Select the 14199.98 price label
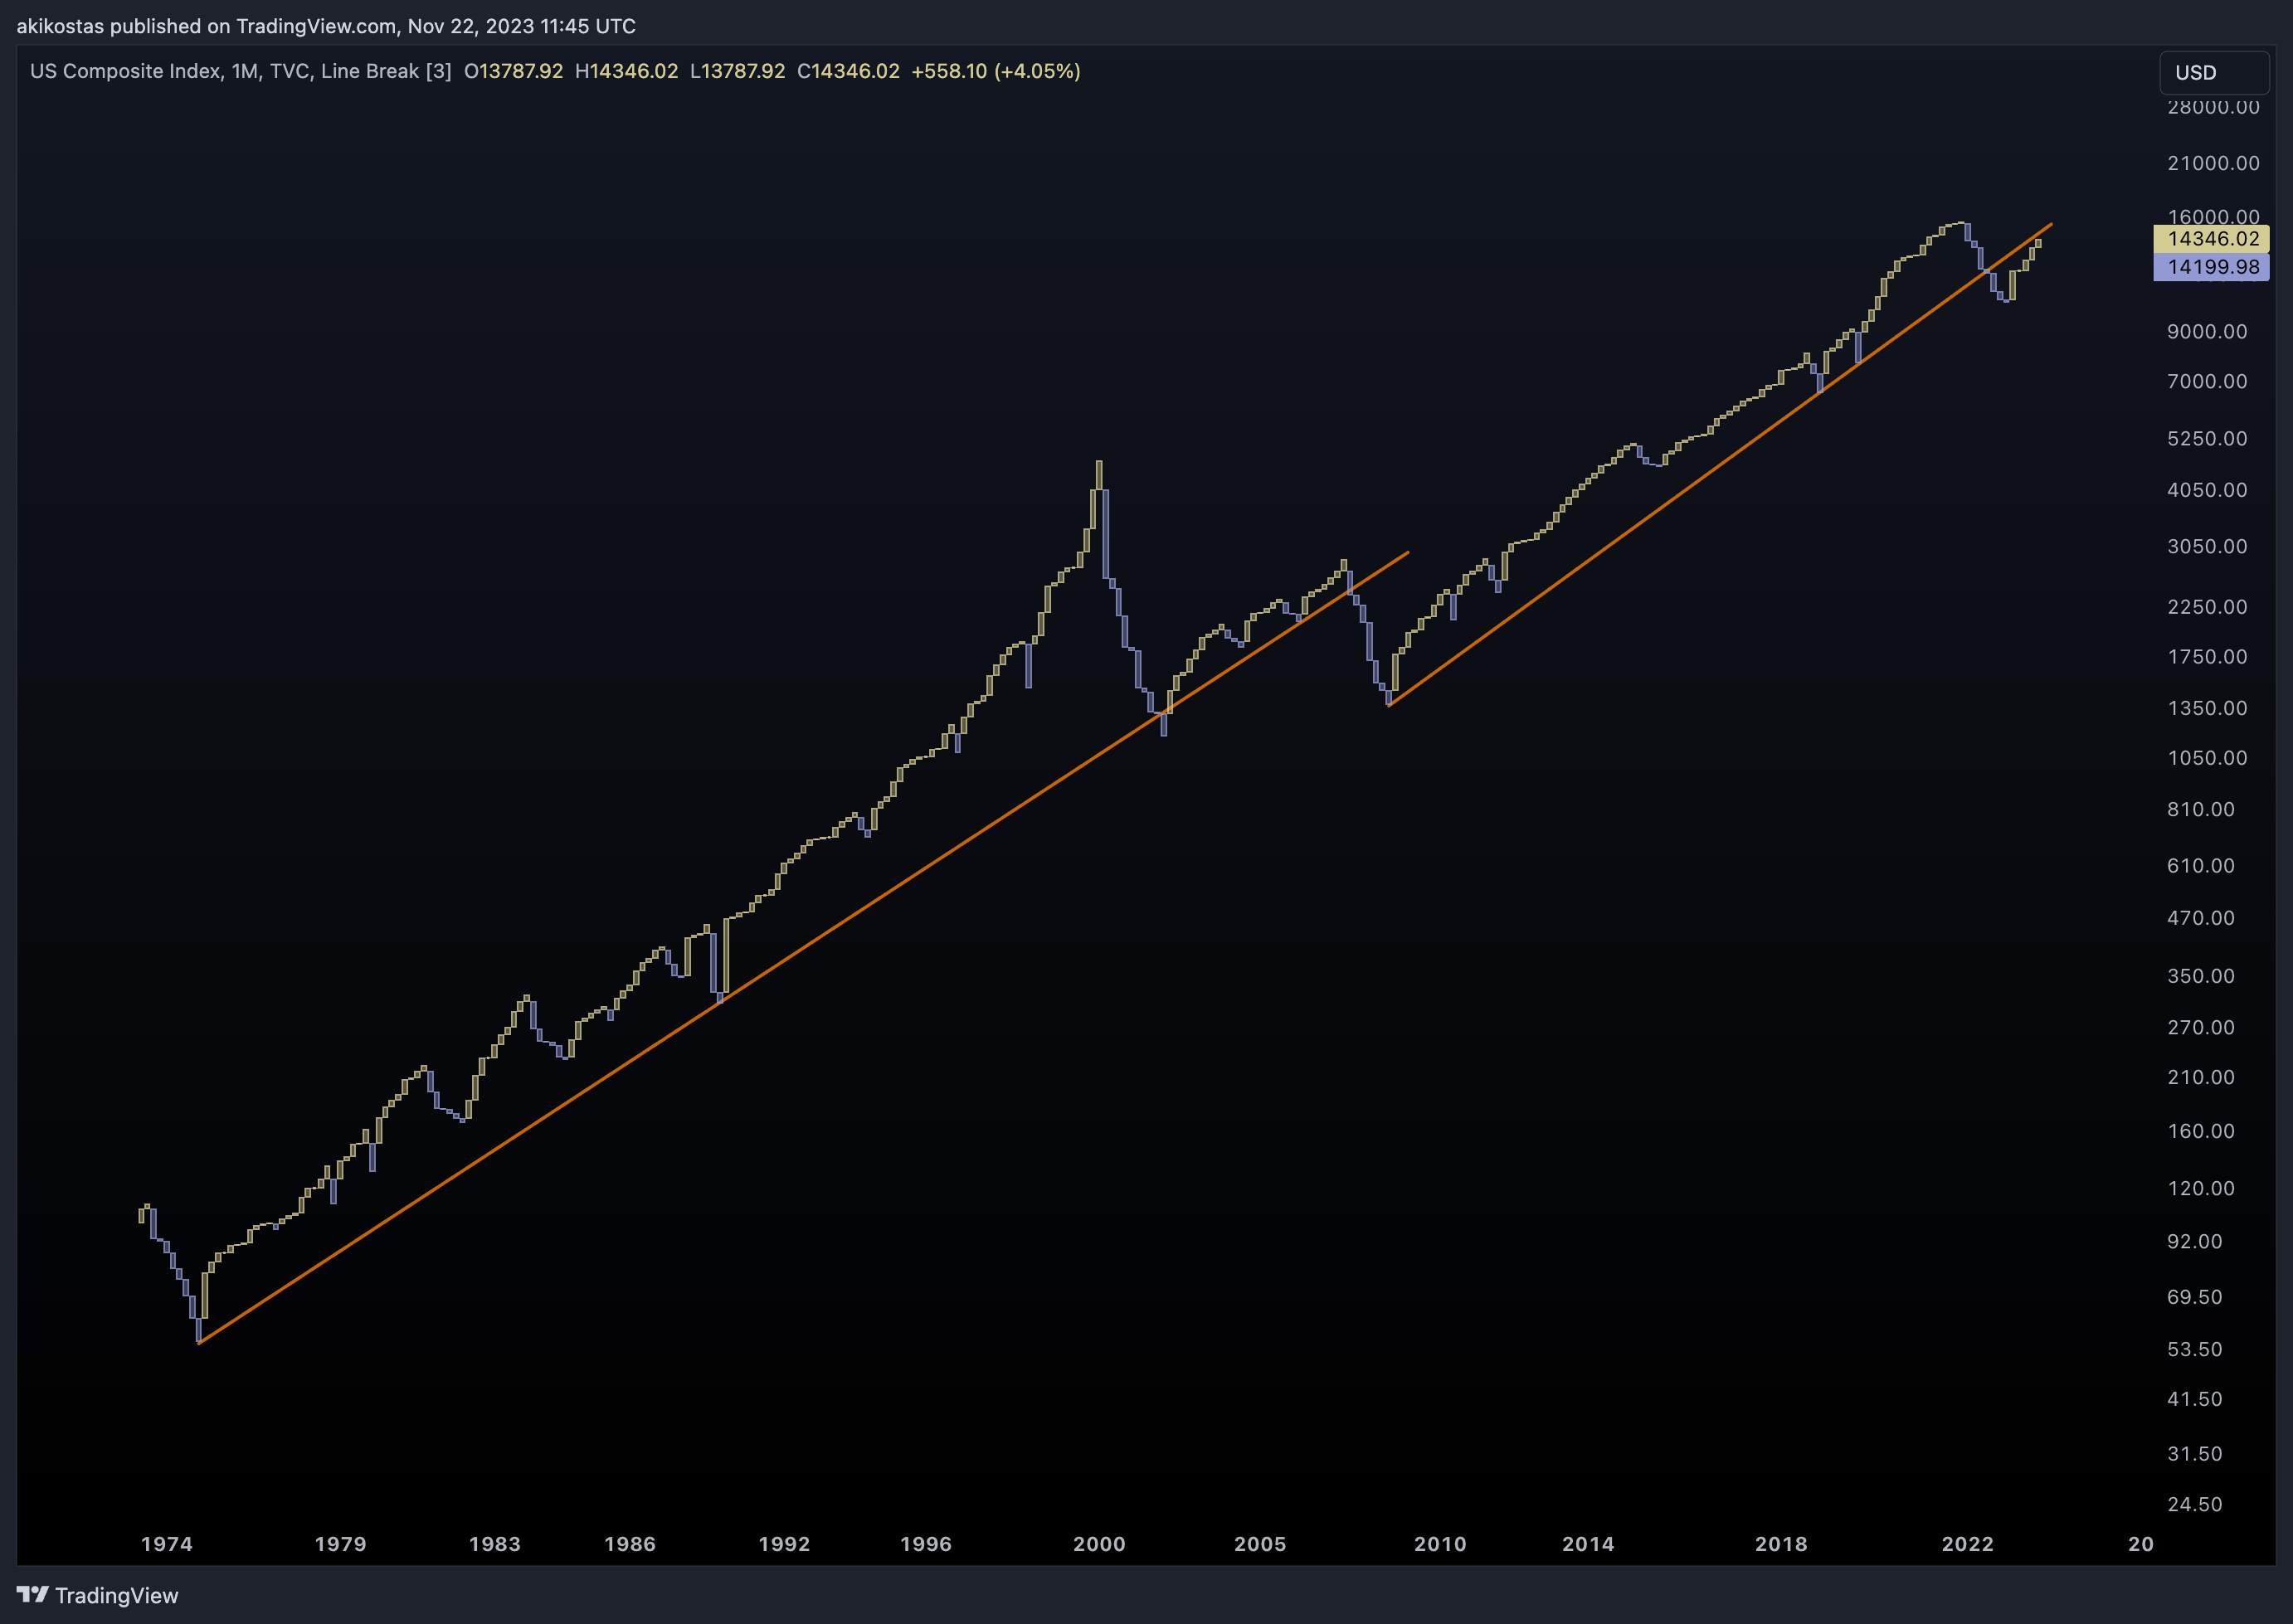 [2211, 267]
